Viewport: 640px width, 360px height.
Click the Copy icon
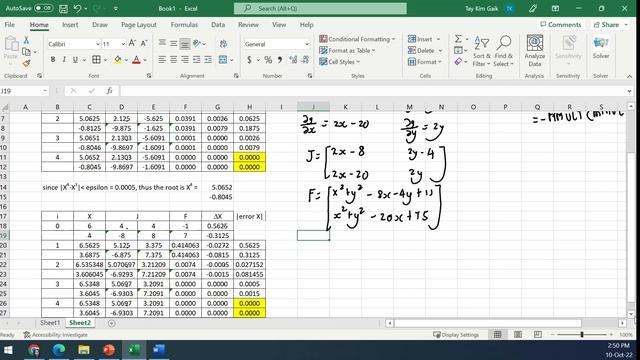26,52
